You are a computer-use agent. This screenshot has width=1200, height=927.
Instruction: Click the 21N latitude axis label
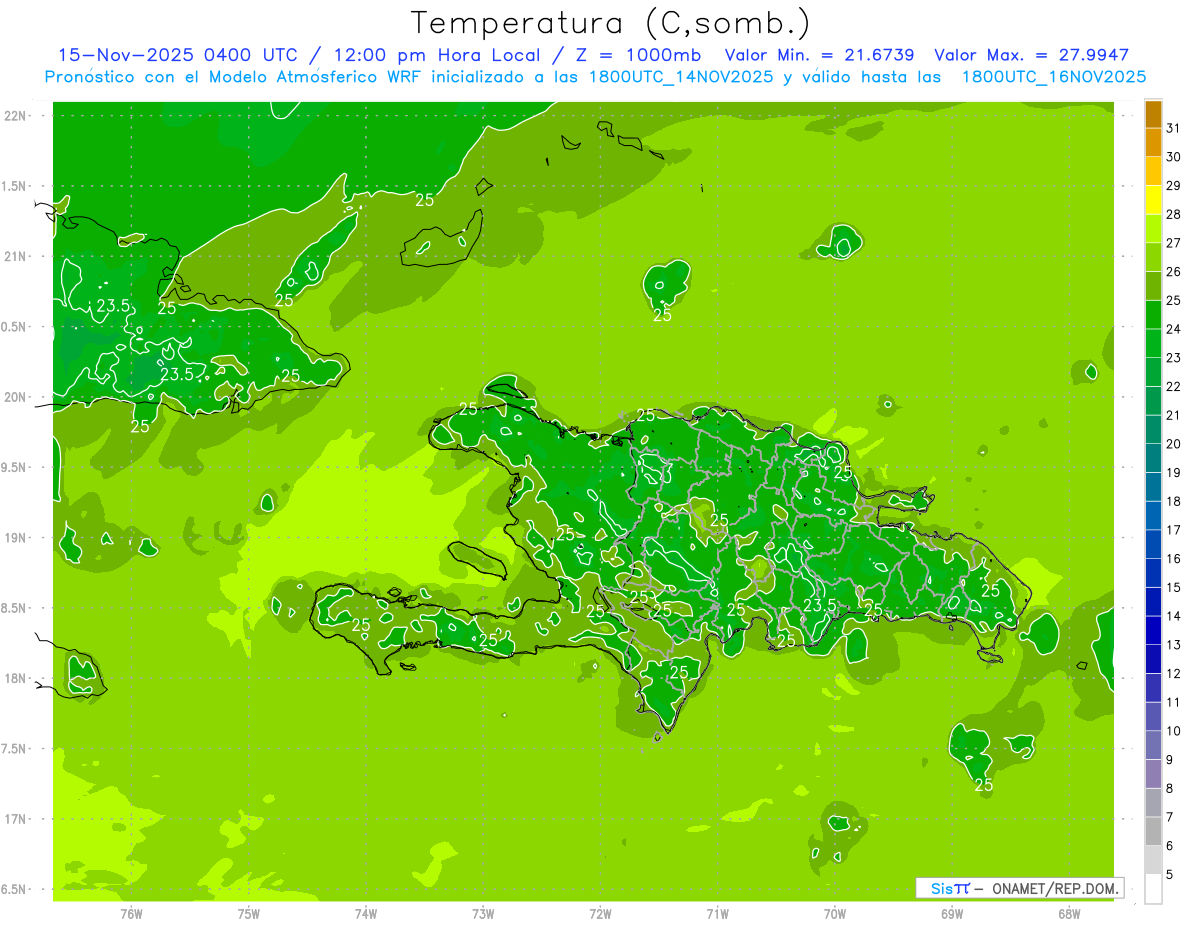pos(14,256)
